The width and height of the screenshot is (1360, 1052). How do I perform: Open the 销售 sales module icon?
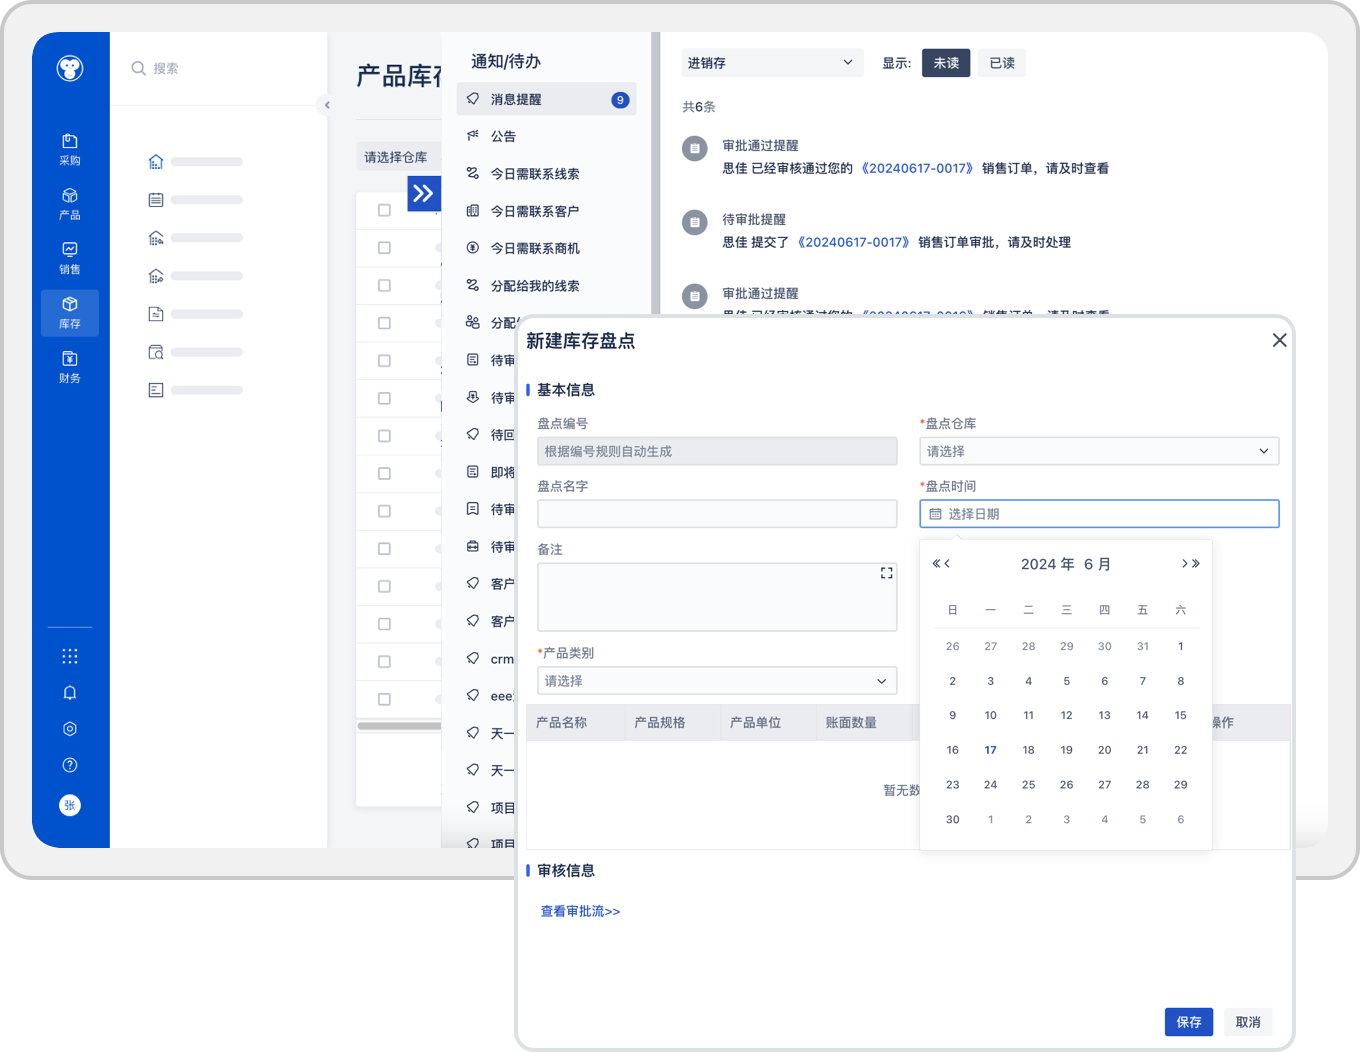(69, 257)
